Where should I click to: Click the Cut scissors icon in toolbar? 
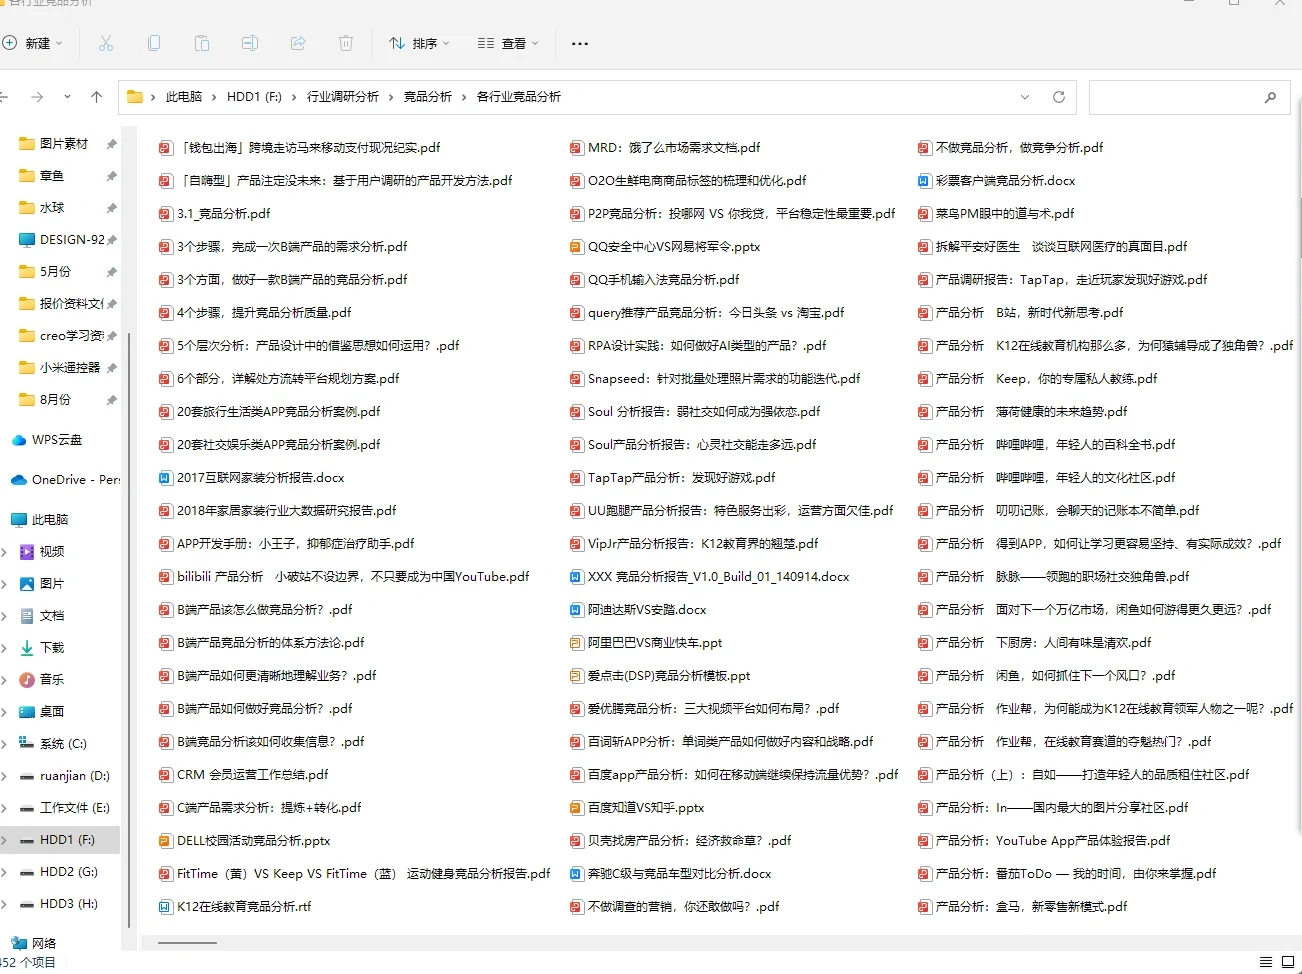point(106,43)
